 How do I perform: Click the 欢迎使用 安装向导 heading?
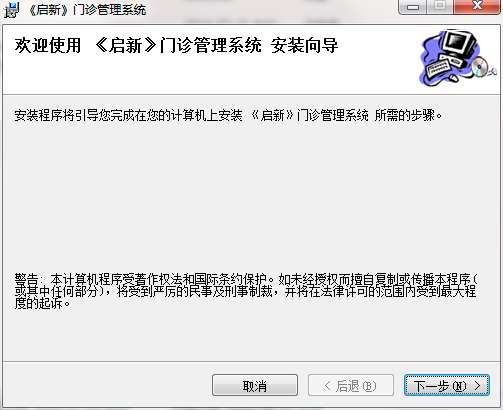[x=176, y=46]
